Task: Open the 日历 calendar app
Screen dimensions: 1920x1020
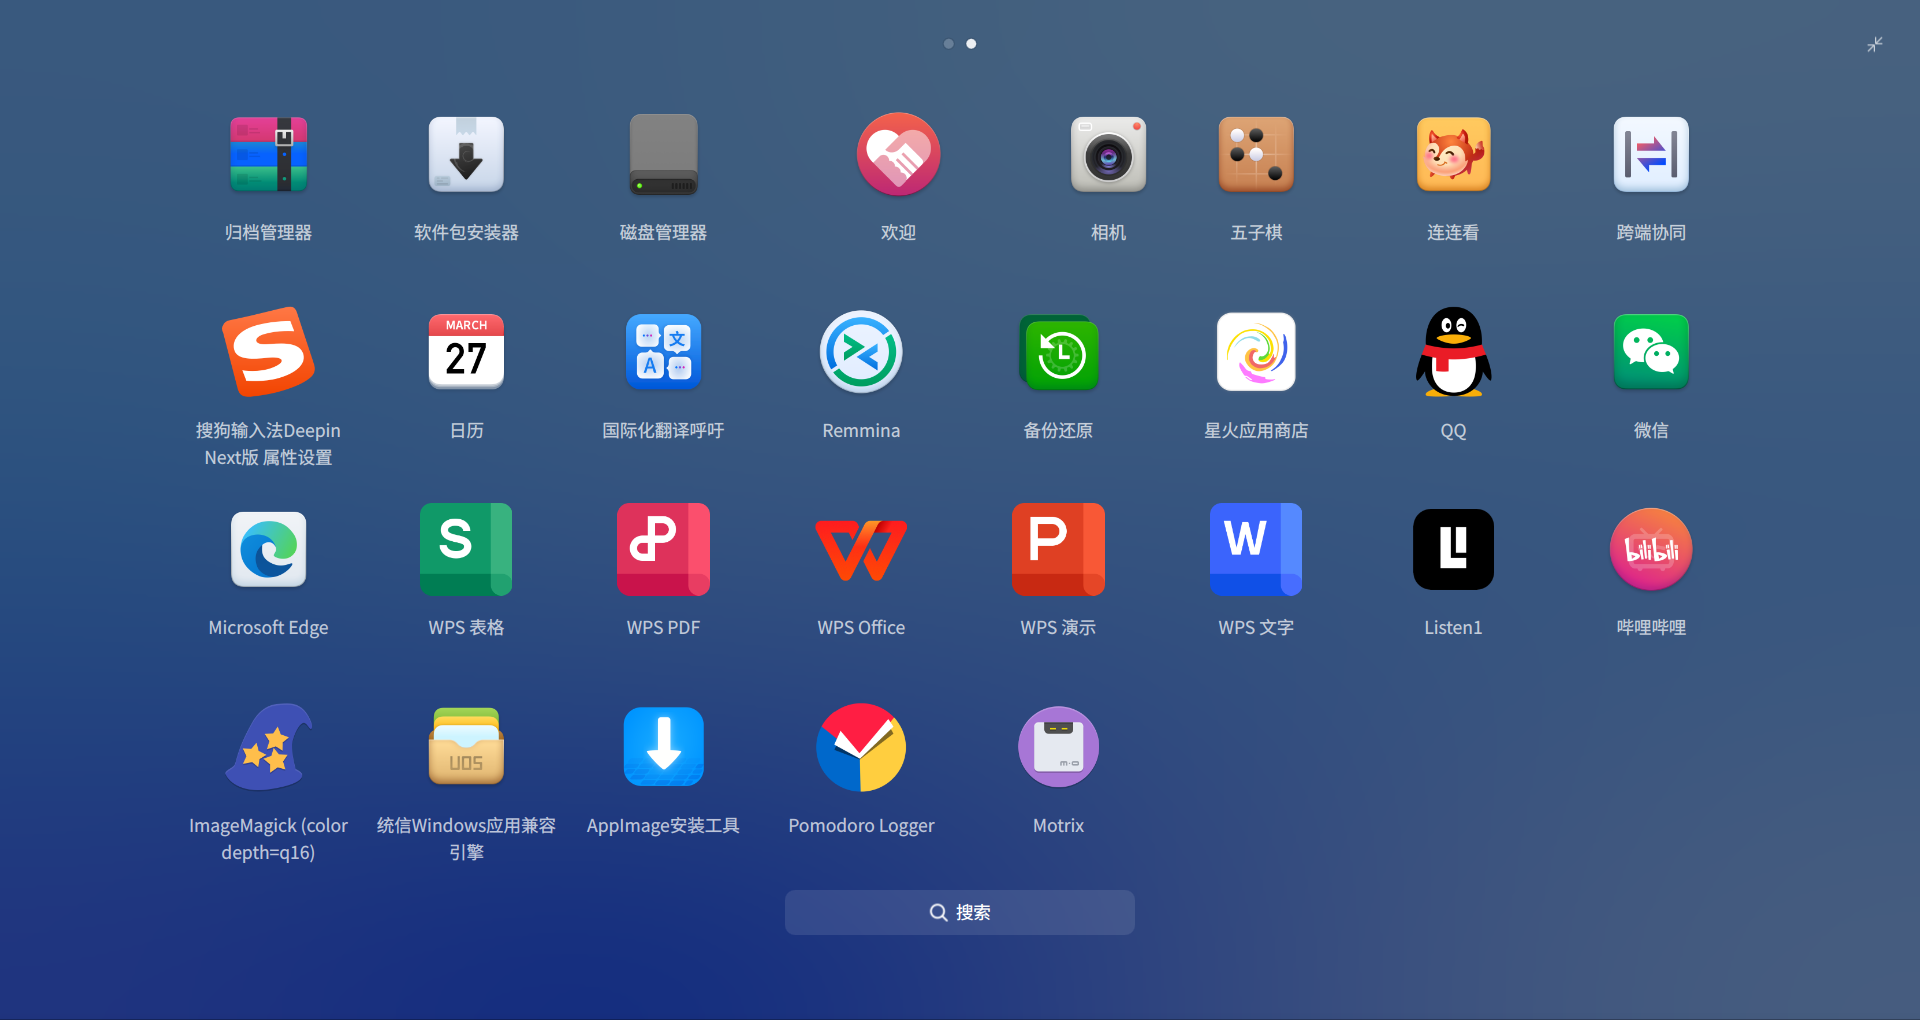Action: pos(466,352)
